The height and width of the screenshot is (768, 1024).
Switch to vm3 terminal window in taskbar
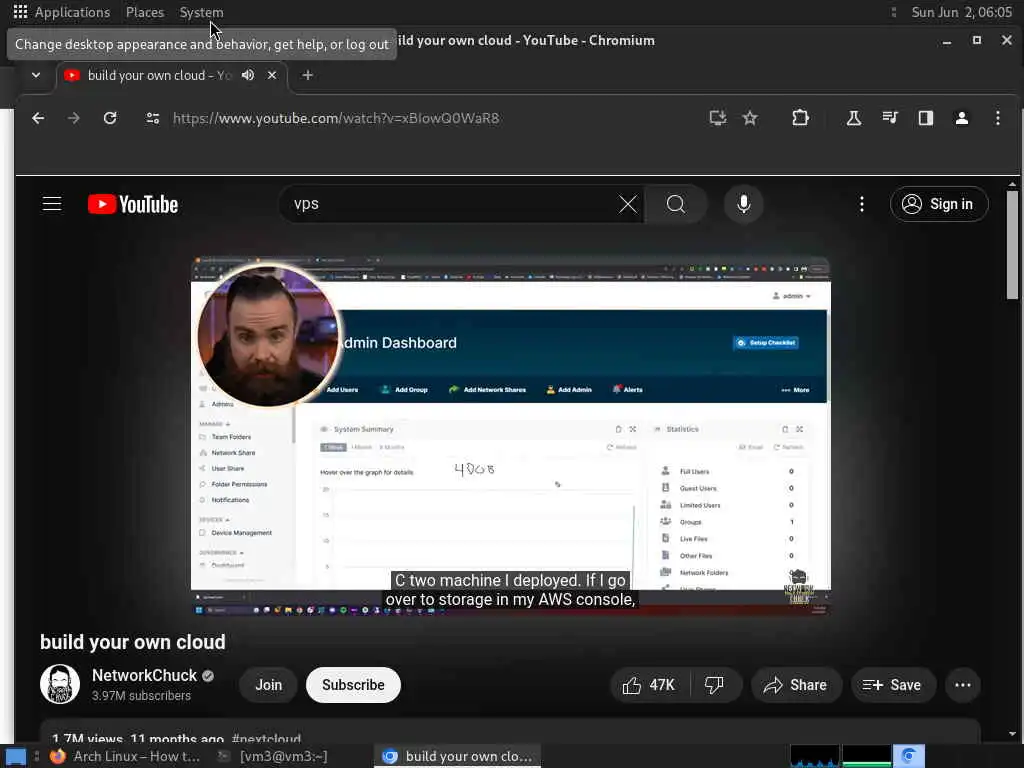274,756
